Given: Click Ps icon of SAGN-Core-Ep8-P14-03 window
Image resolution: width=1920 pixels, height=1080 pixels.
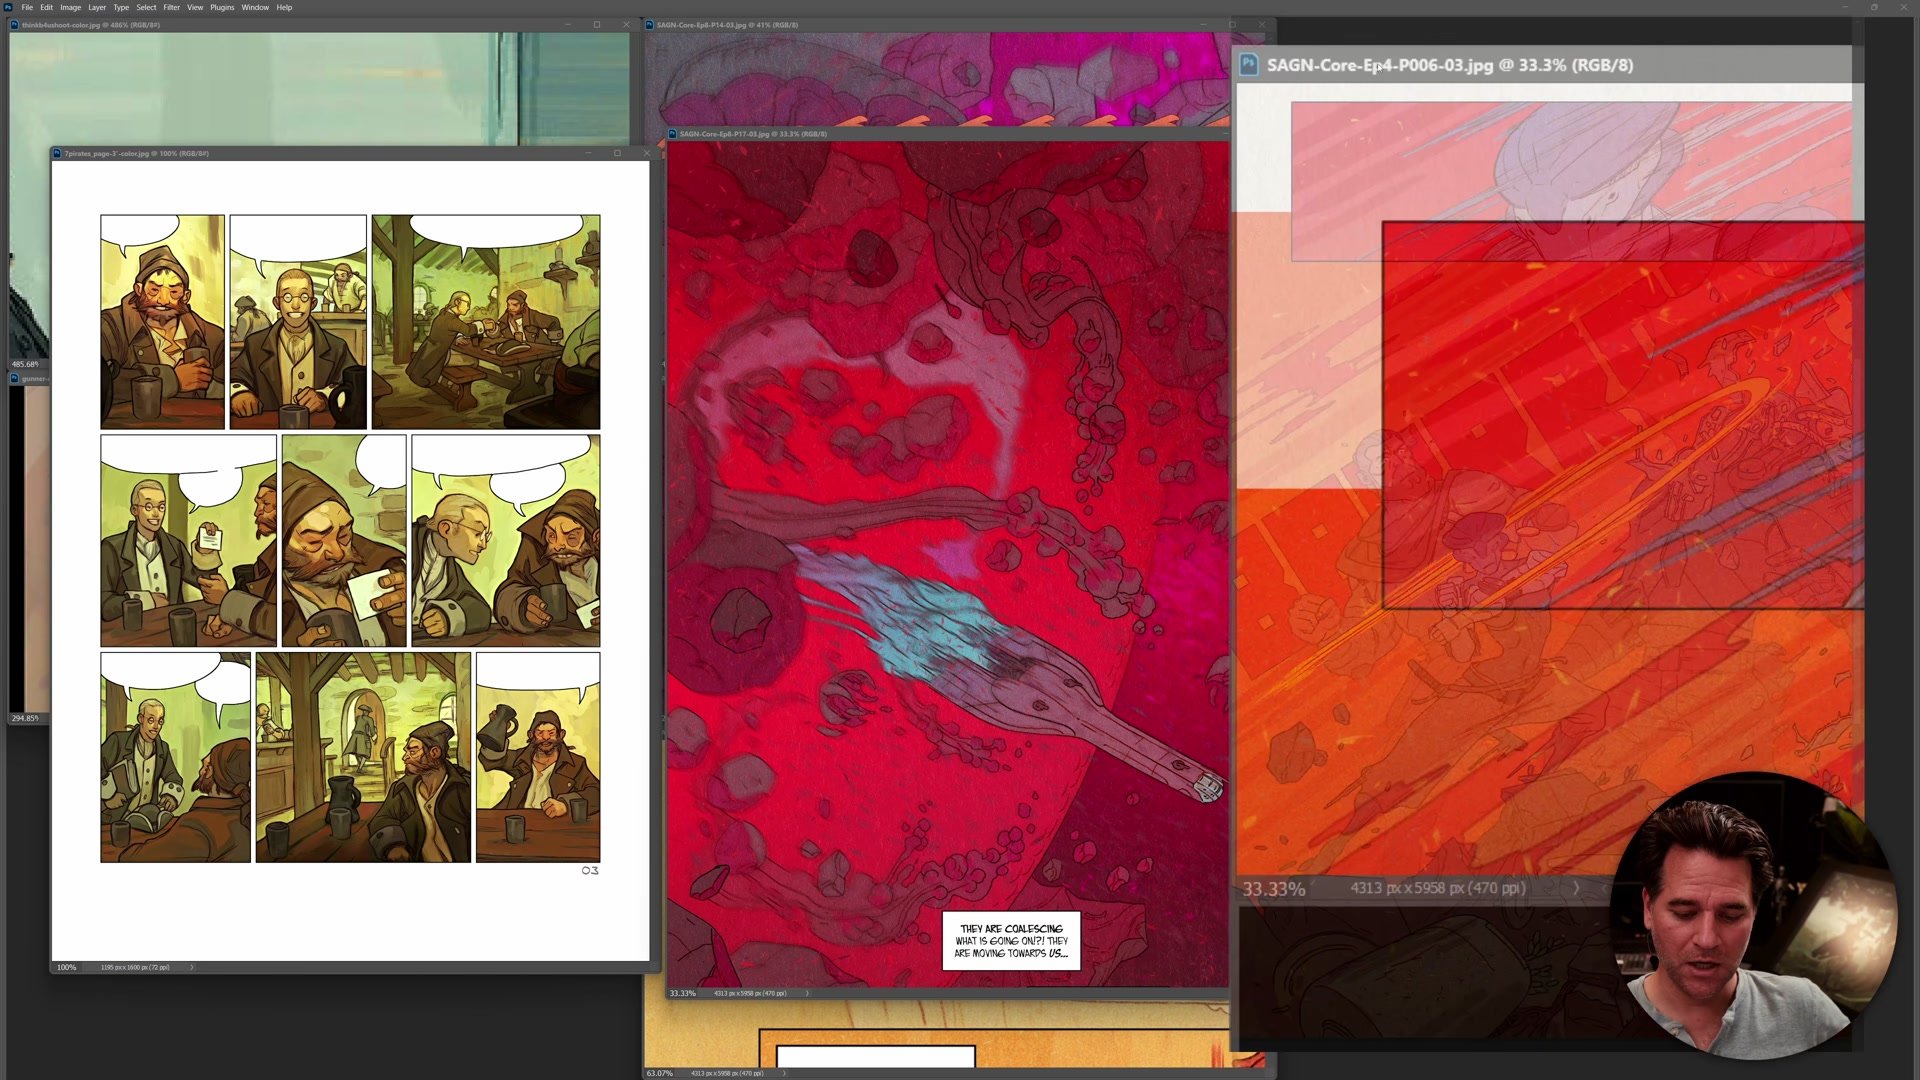Looking at the screenshot, I should pyautogui.click(x=650, y=25).
